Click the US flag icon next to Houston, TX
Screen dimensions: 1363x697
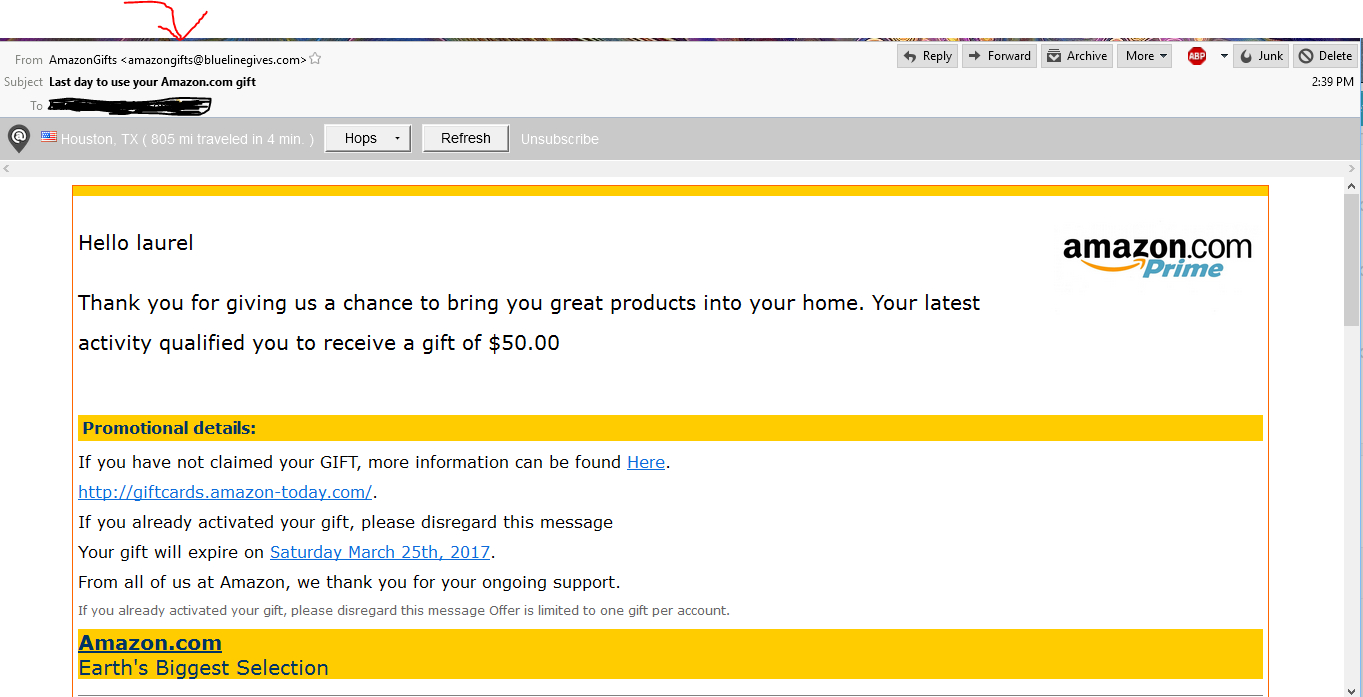coord(49,137)
